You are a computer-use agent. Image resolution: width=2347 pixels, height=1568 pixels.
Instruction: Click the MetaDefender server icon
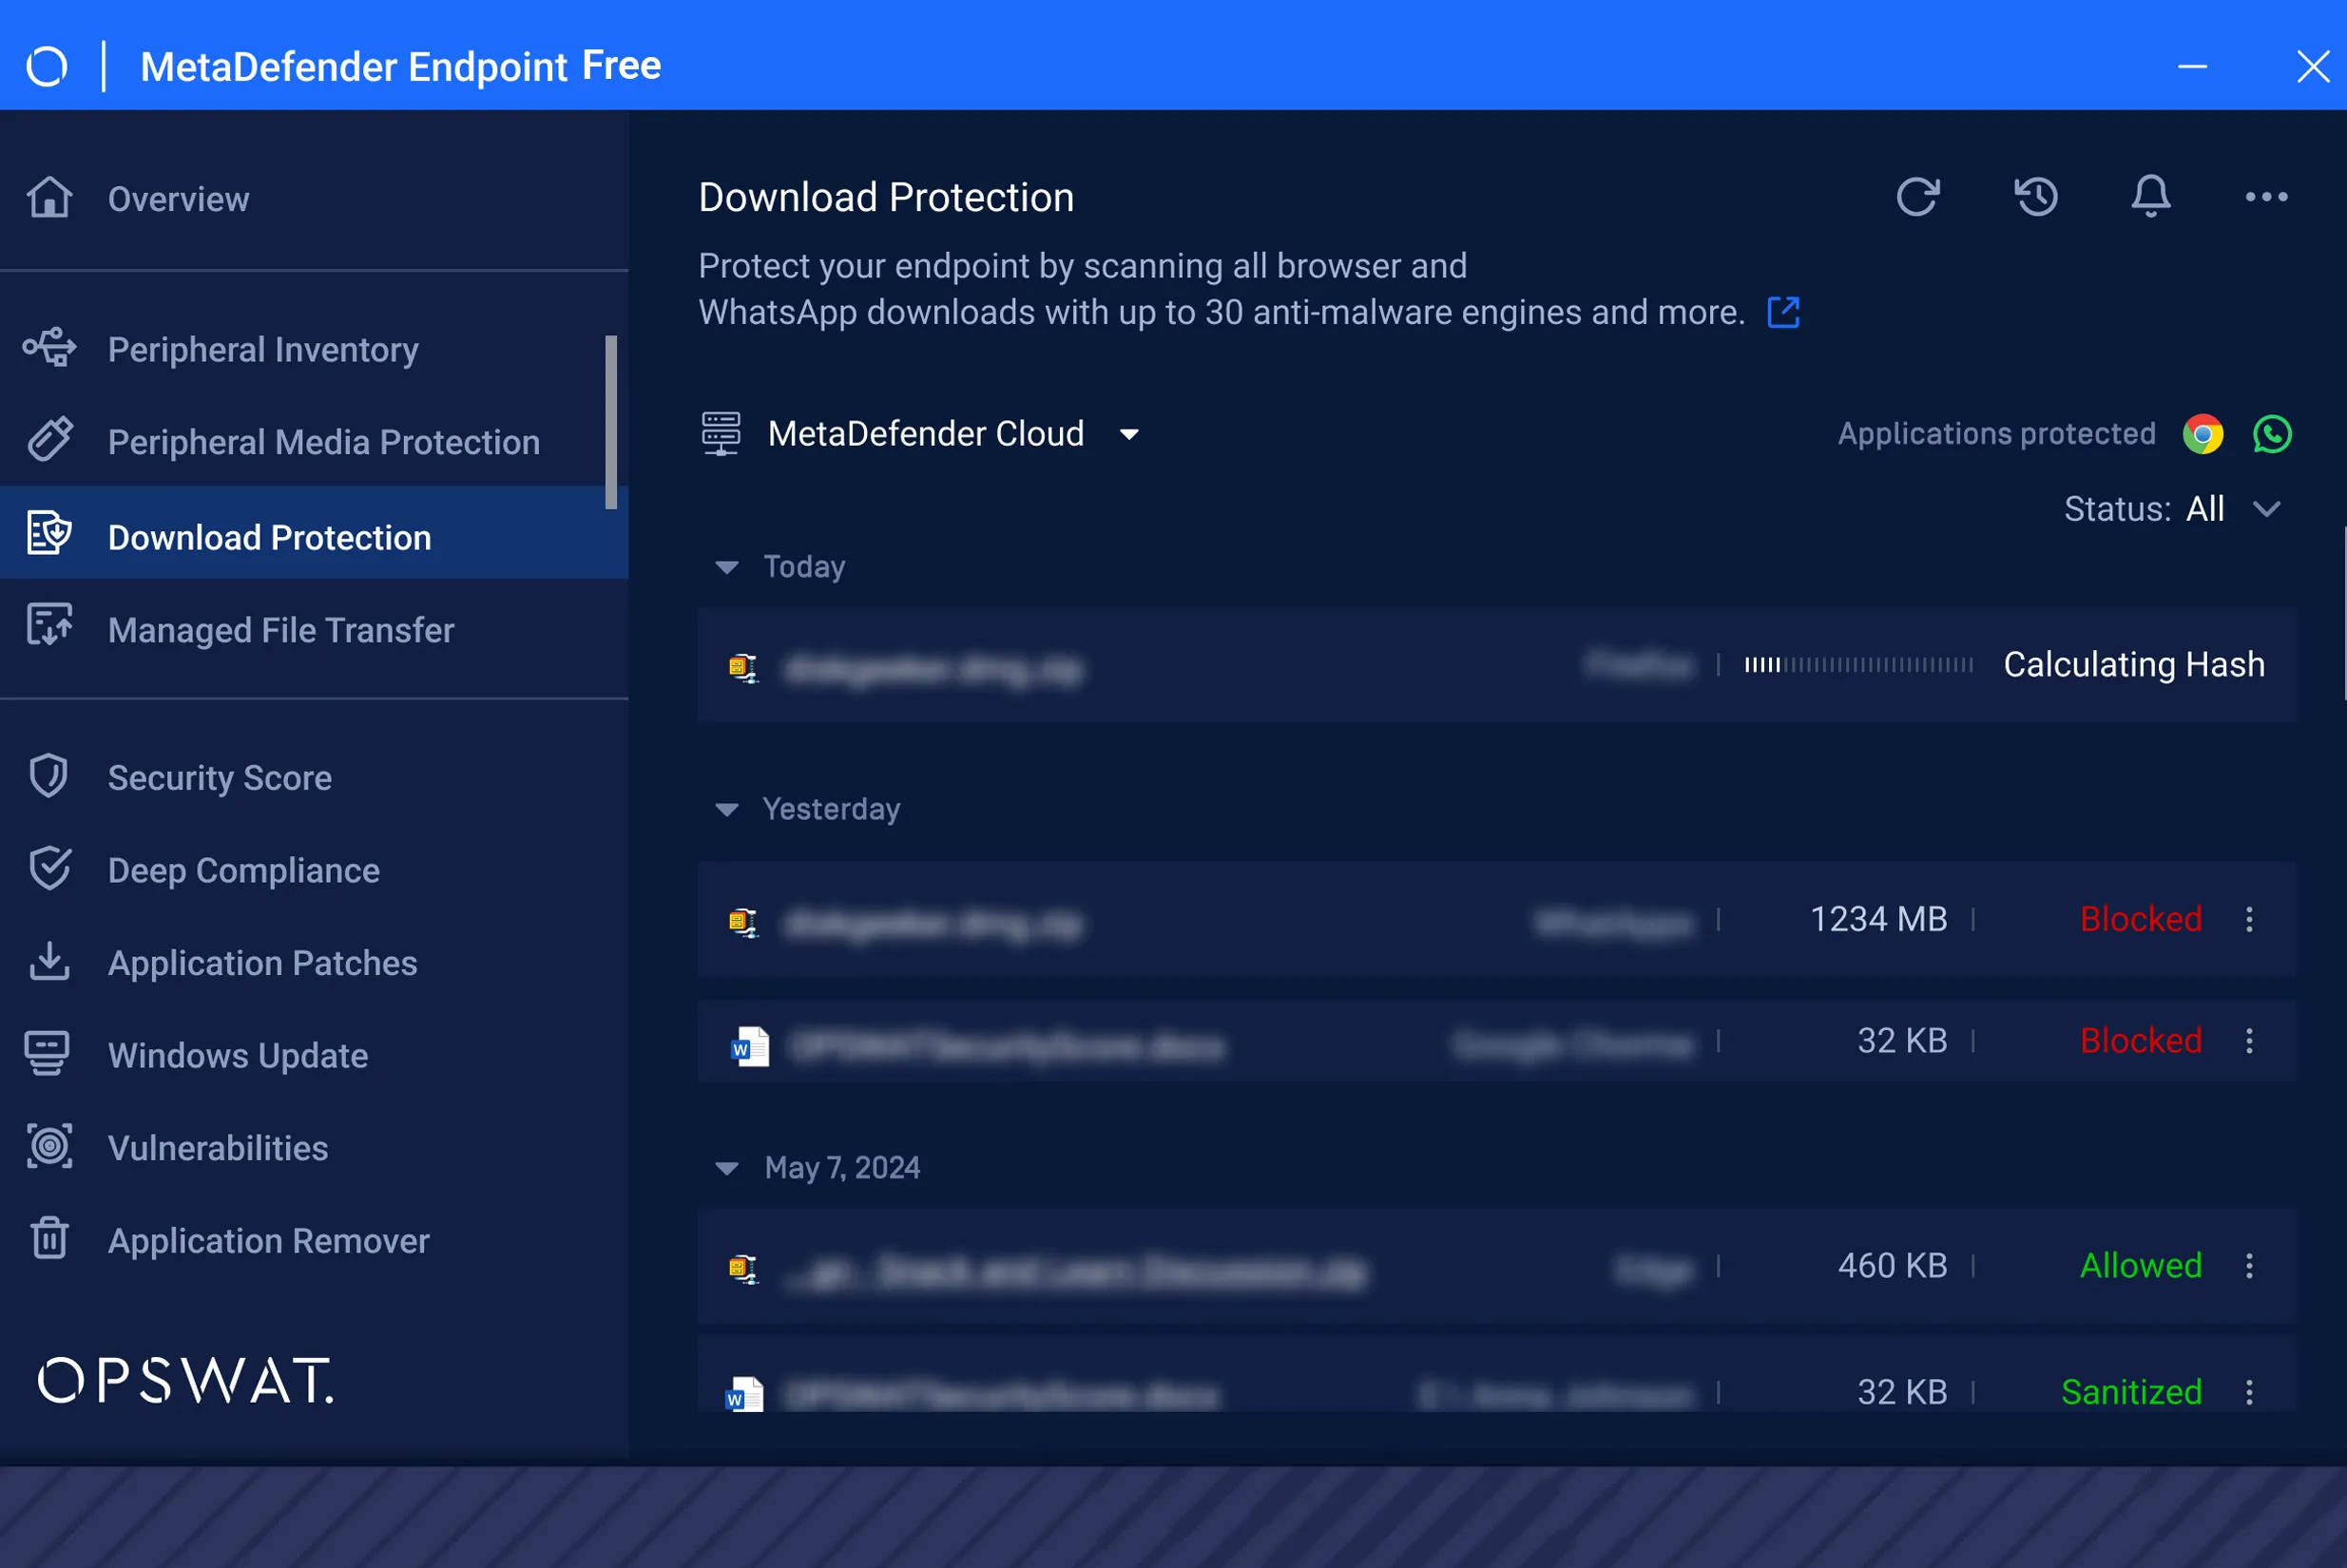(x=721, y=434)
